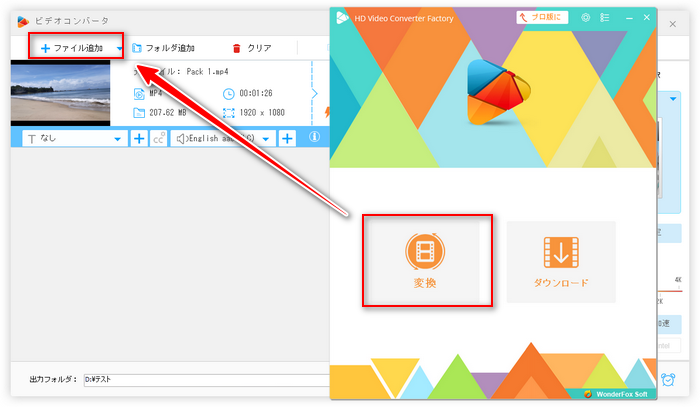Open the output format dropdown arrow in the right panel
This screenshot has height=407, width=700.
coord(673,99)
